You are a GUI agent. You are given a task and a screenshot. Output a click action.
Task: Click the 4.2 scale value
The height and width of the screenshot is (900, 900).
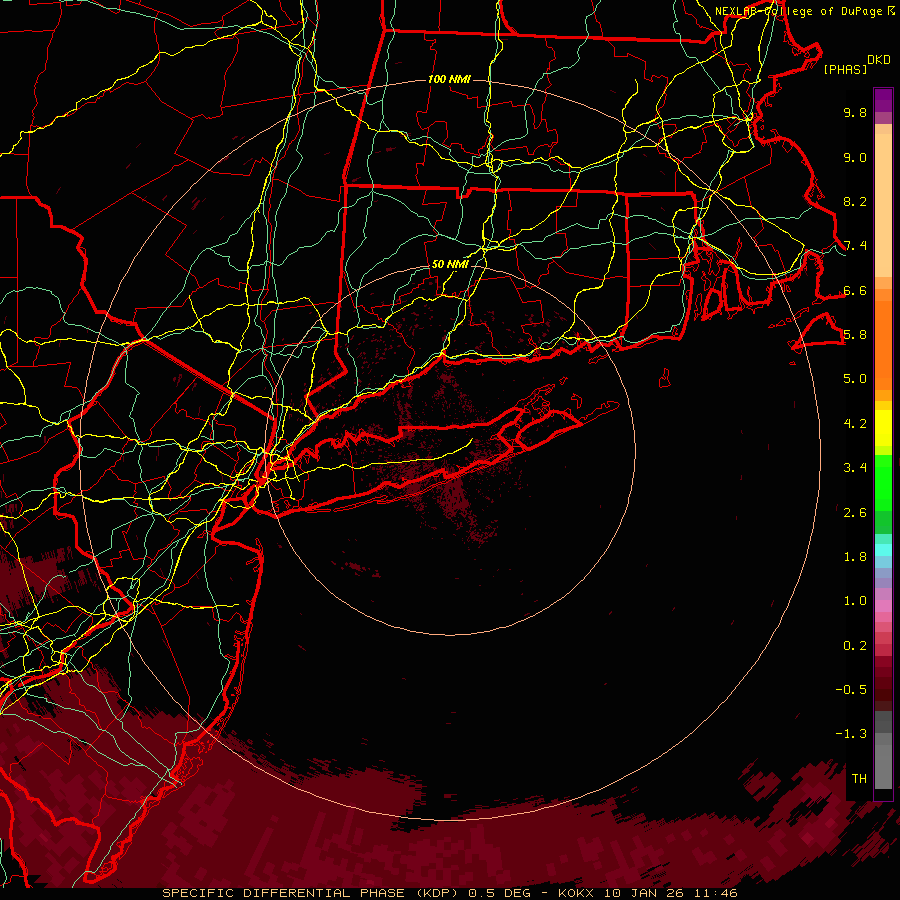coord(855,424)
